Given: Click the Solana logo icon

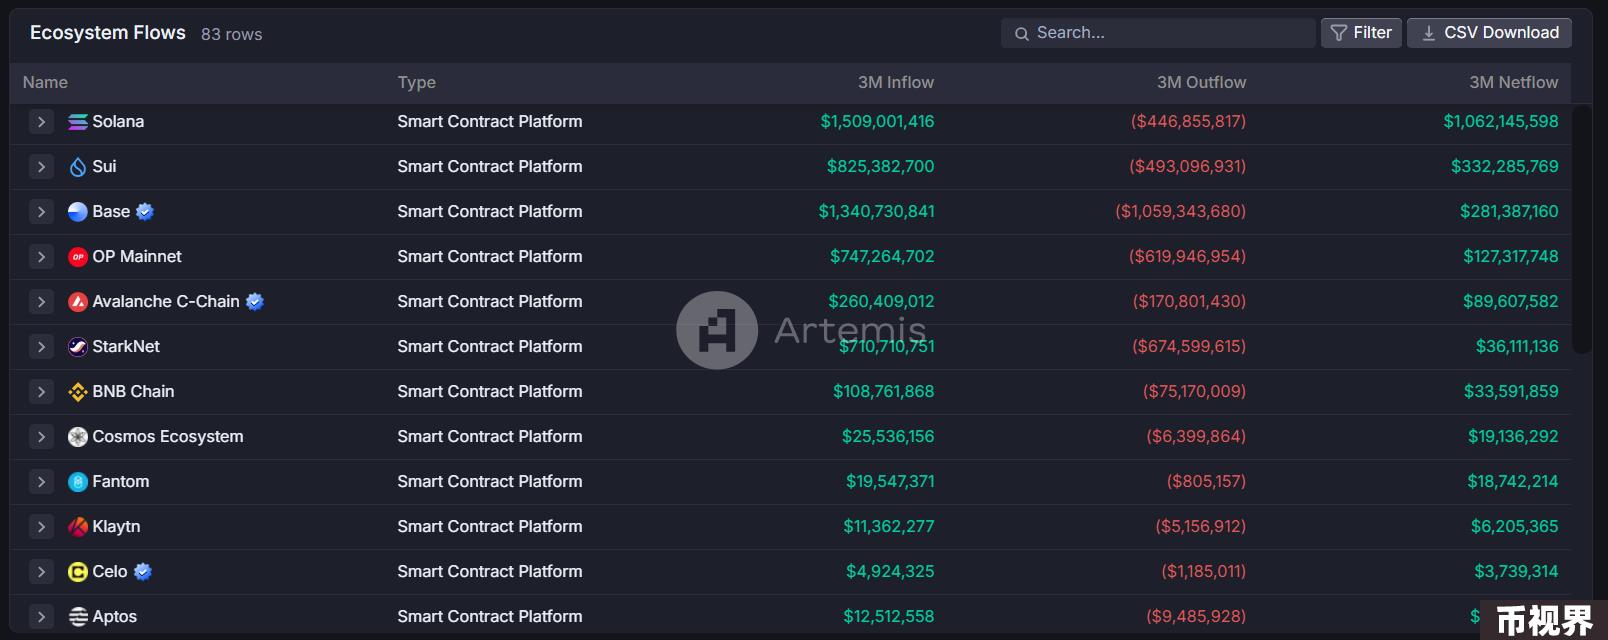Looking at the screenshot, I should pyautogui.click(x=78, y=122).
